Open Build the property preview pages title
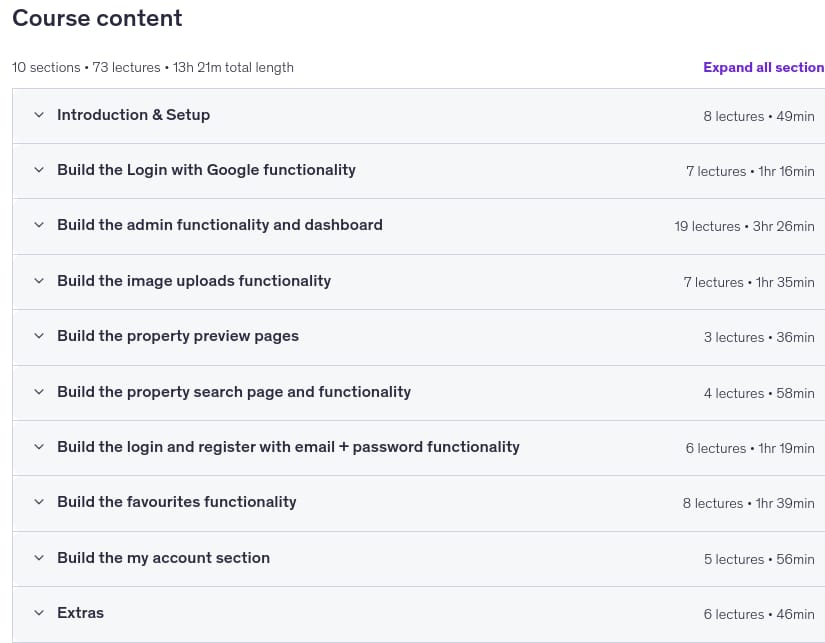 [x=178, y=336]
